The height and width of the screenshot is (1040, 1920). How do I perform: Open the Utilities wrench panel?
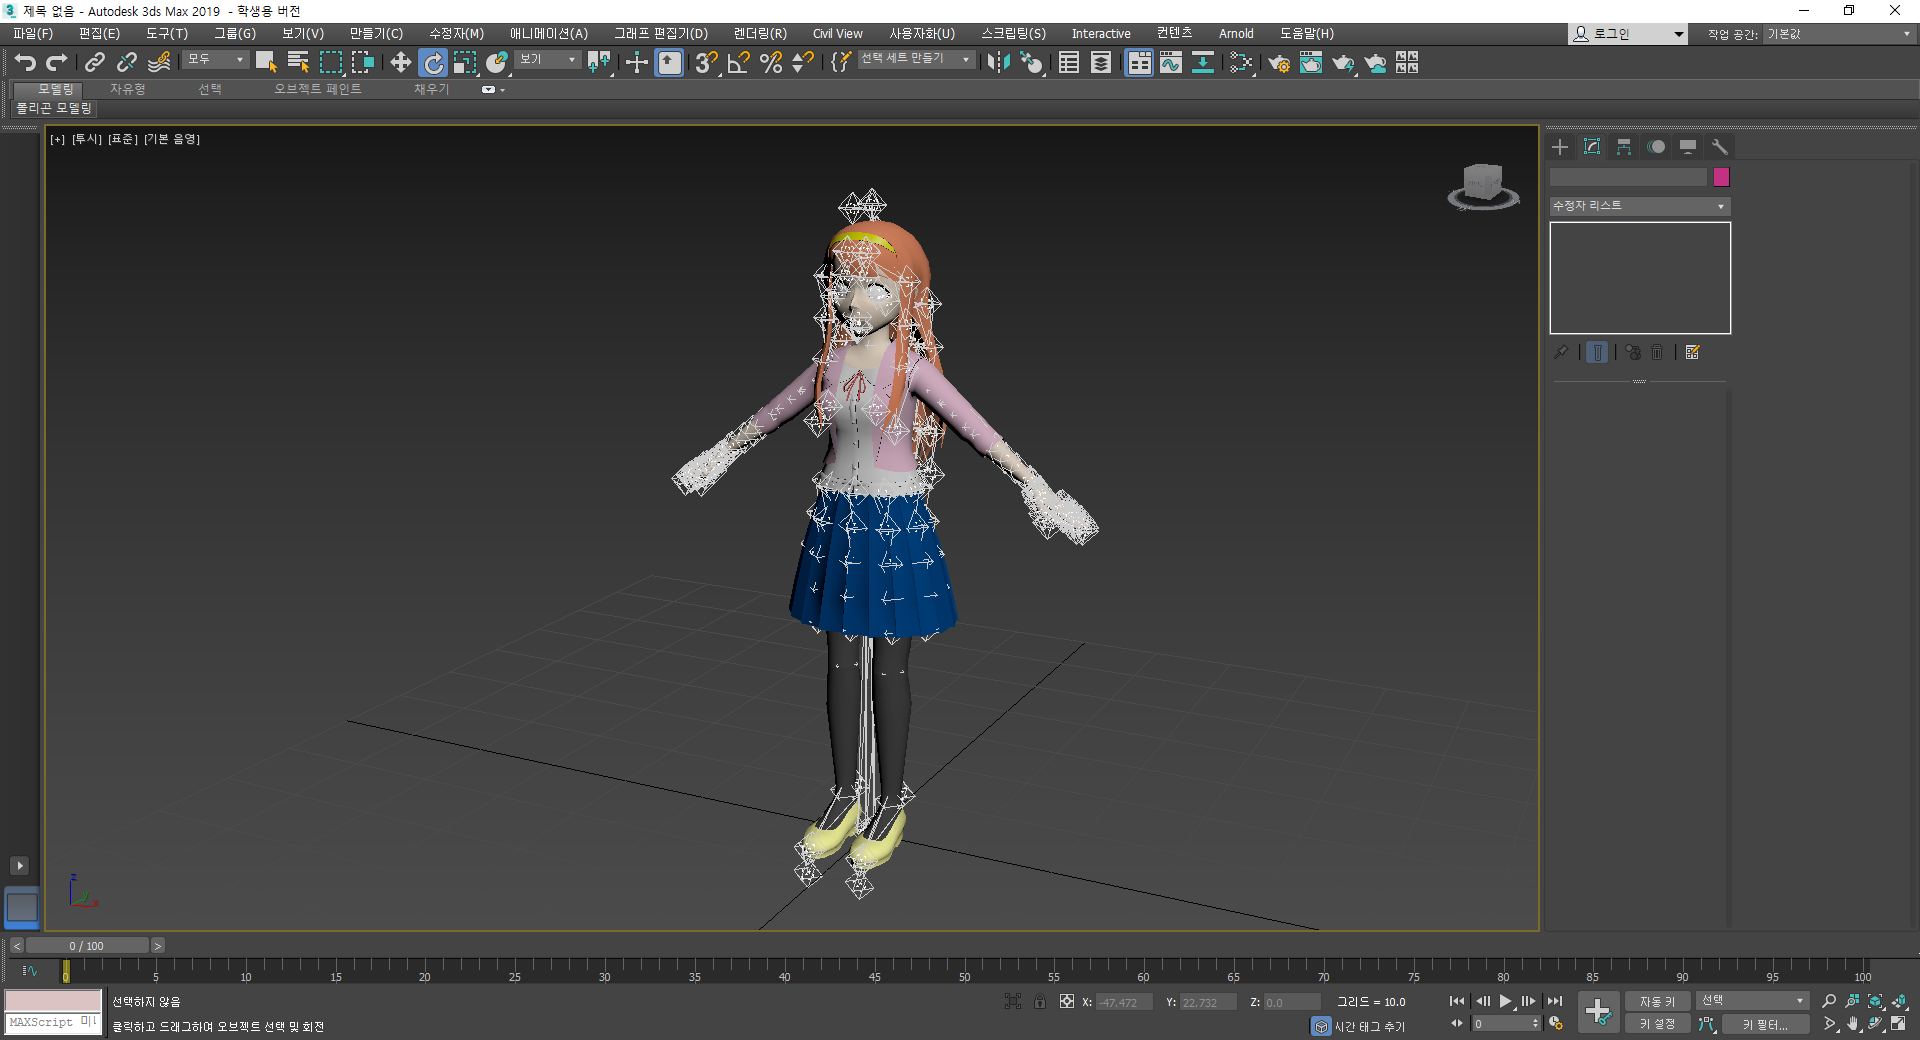click(x=1720, y=147)
